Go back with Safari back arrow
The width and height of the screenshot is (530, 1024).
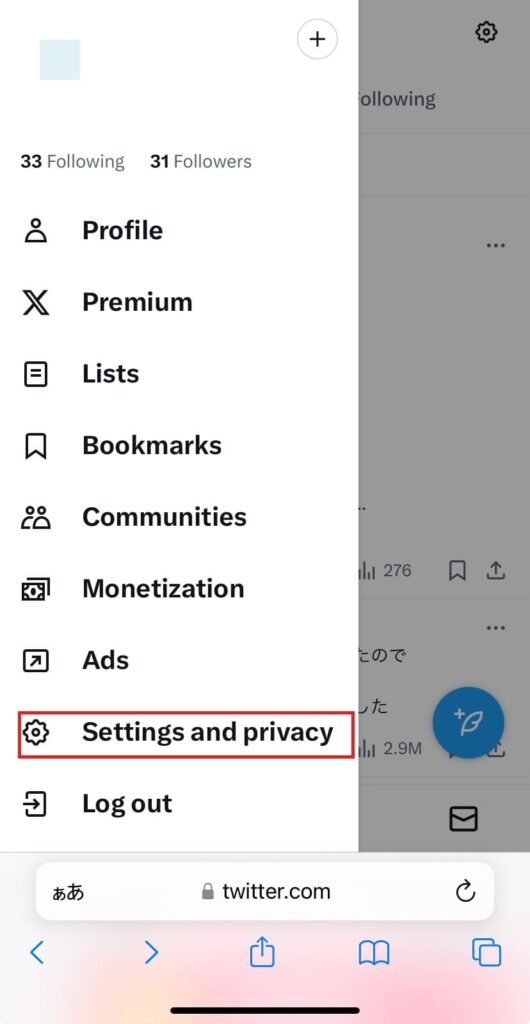click(x=37, y=953)
